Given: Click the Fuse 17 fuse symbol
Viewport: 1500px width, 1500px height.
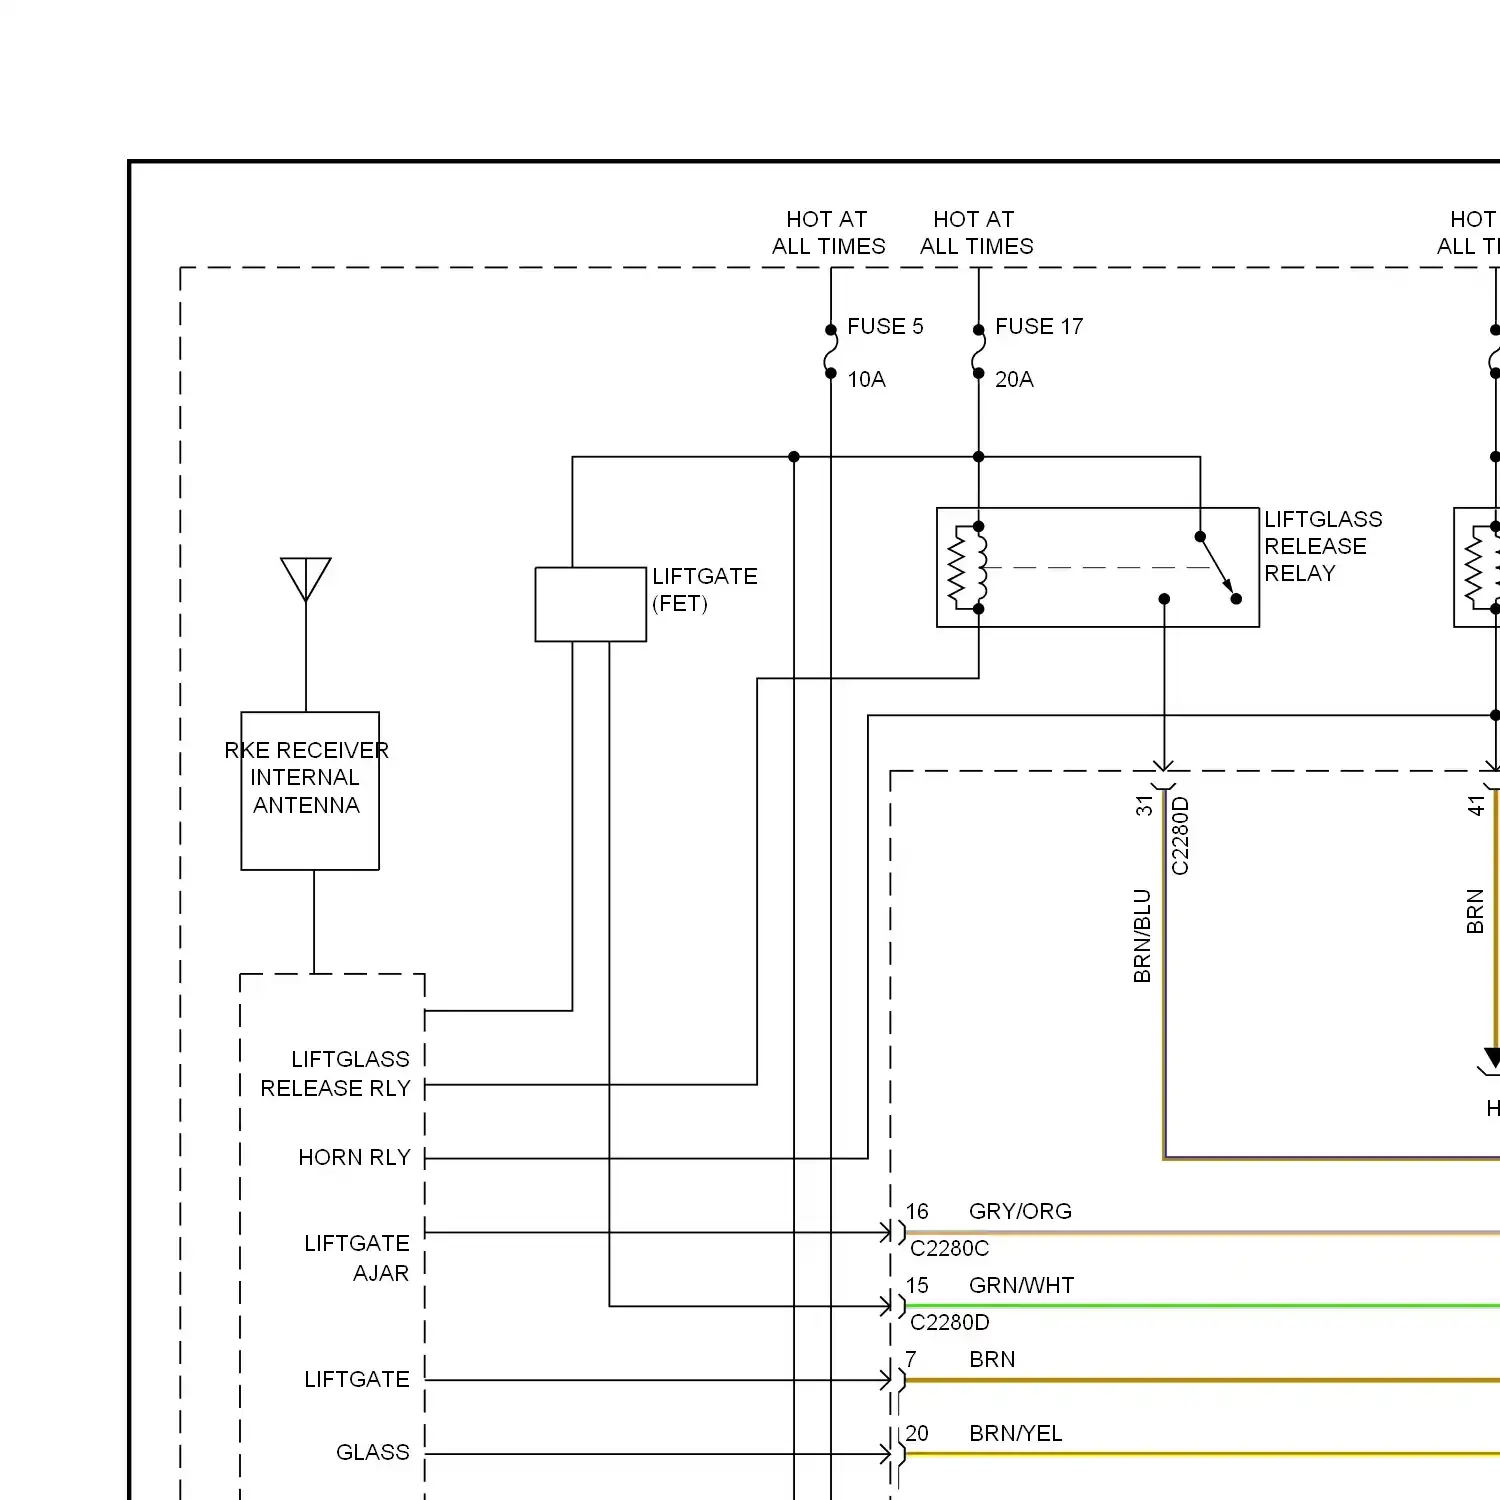Looking at the screenshot, I should coord(978,351).
